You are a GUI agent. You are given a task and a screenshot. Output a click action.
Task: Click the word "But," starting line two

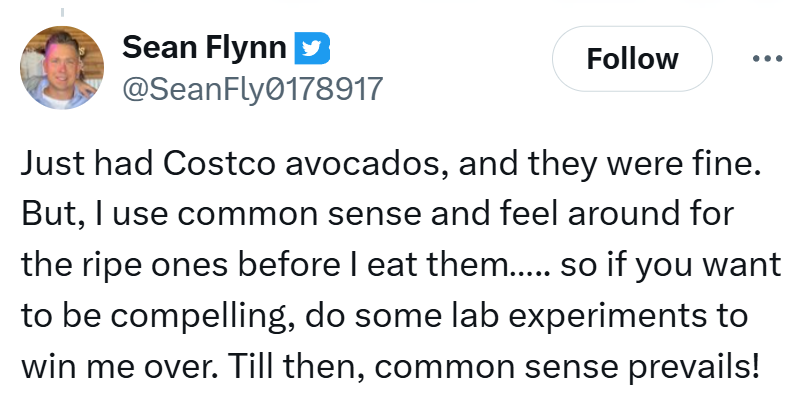click(x=50, y=216)
